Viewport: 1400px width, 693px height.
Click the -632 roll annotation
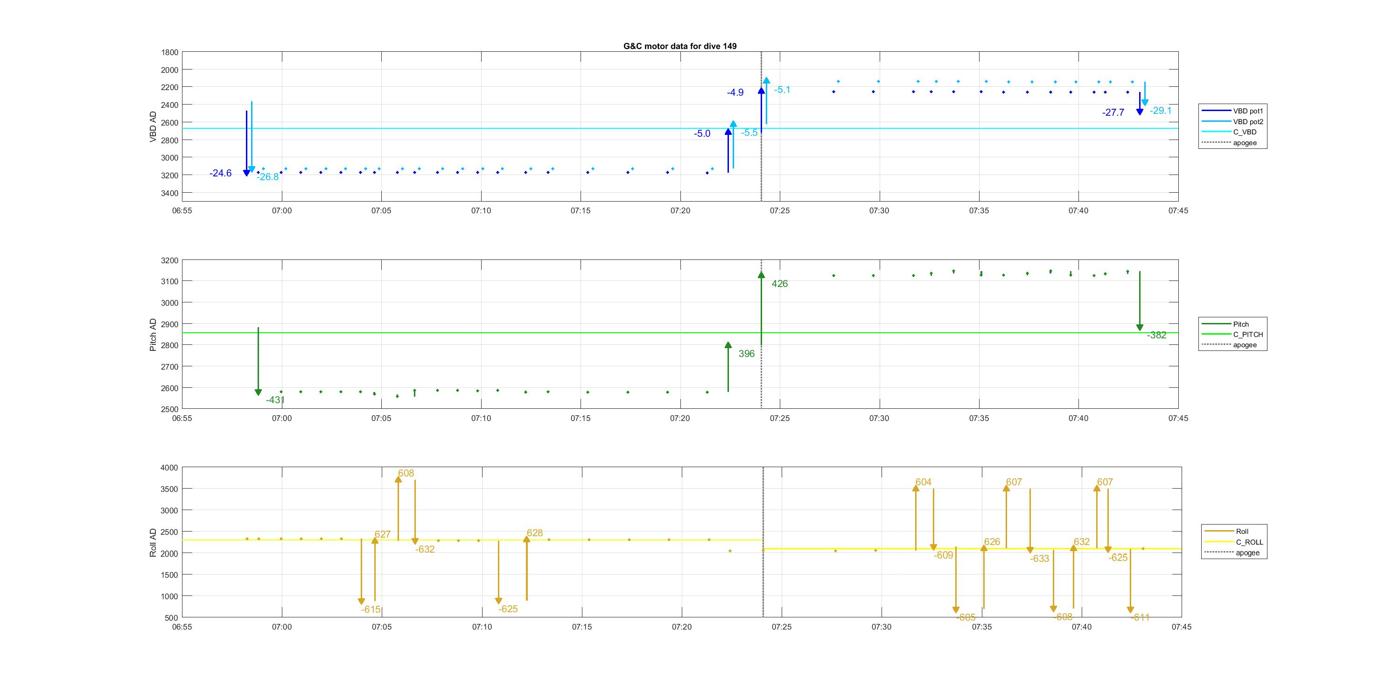click(425, 549)
